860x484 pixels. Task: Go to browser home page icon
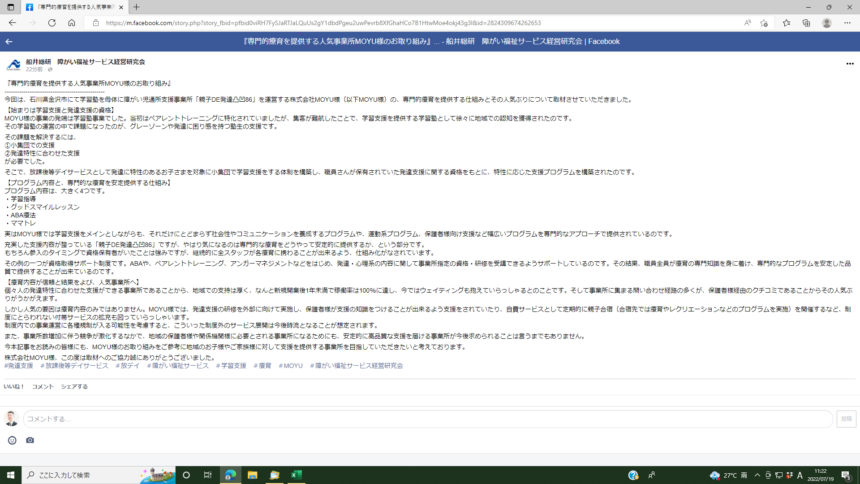point(71,23)
